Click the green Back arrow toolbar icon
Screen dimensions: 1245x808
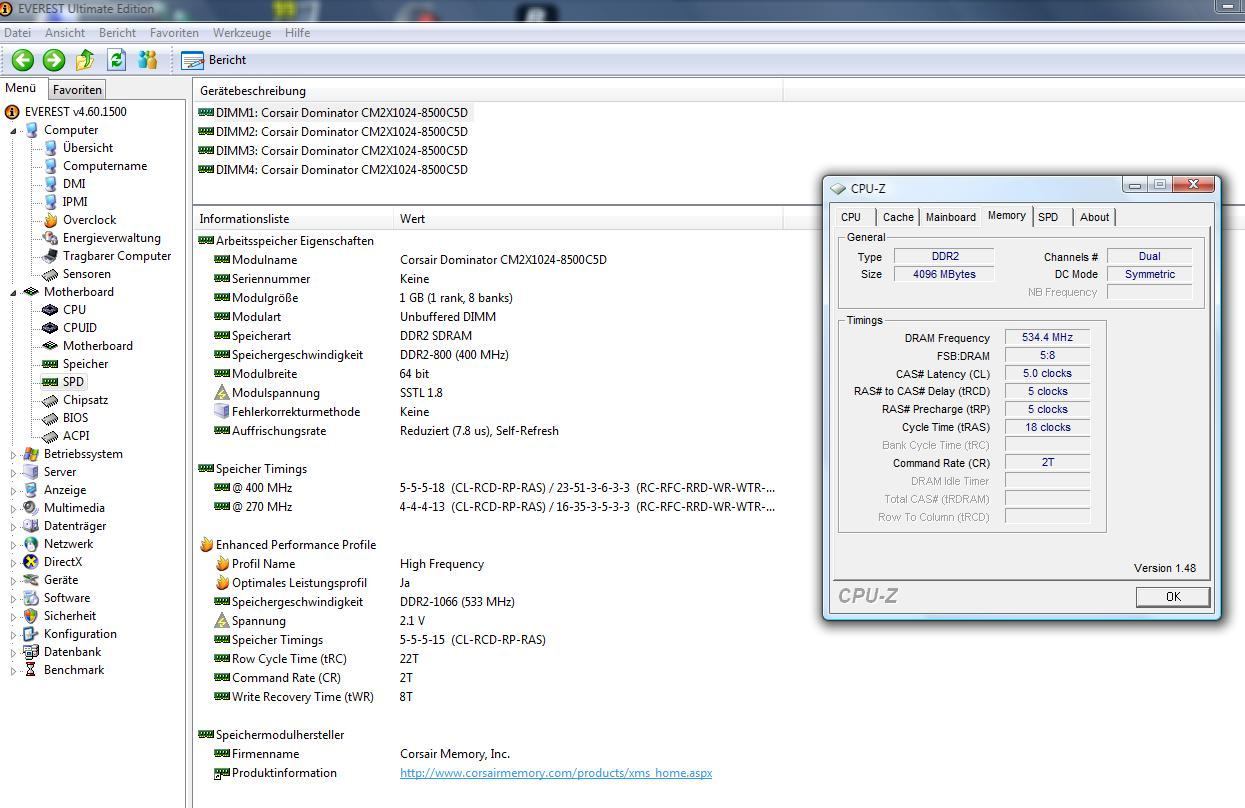pos(23,60)
